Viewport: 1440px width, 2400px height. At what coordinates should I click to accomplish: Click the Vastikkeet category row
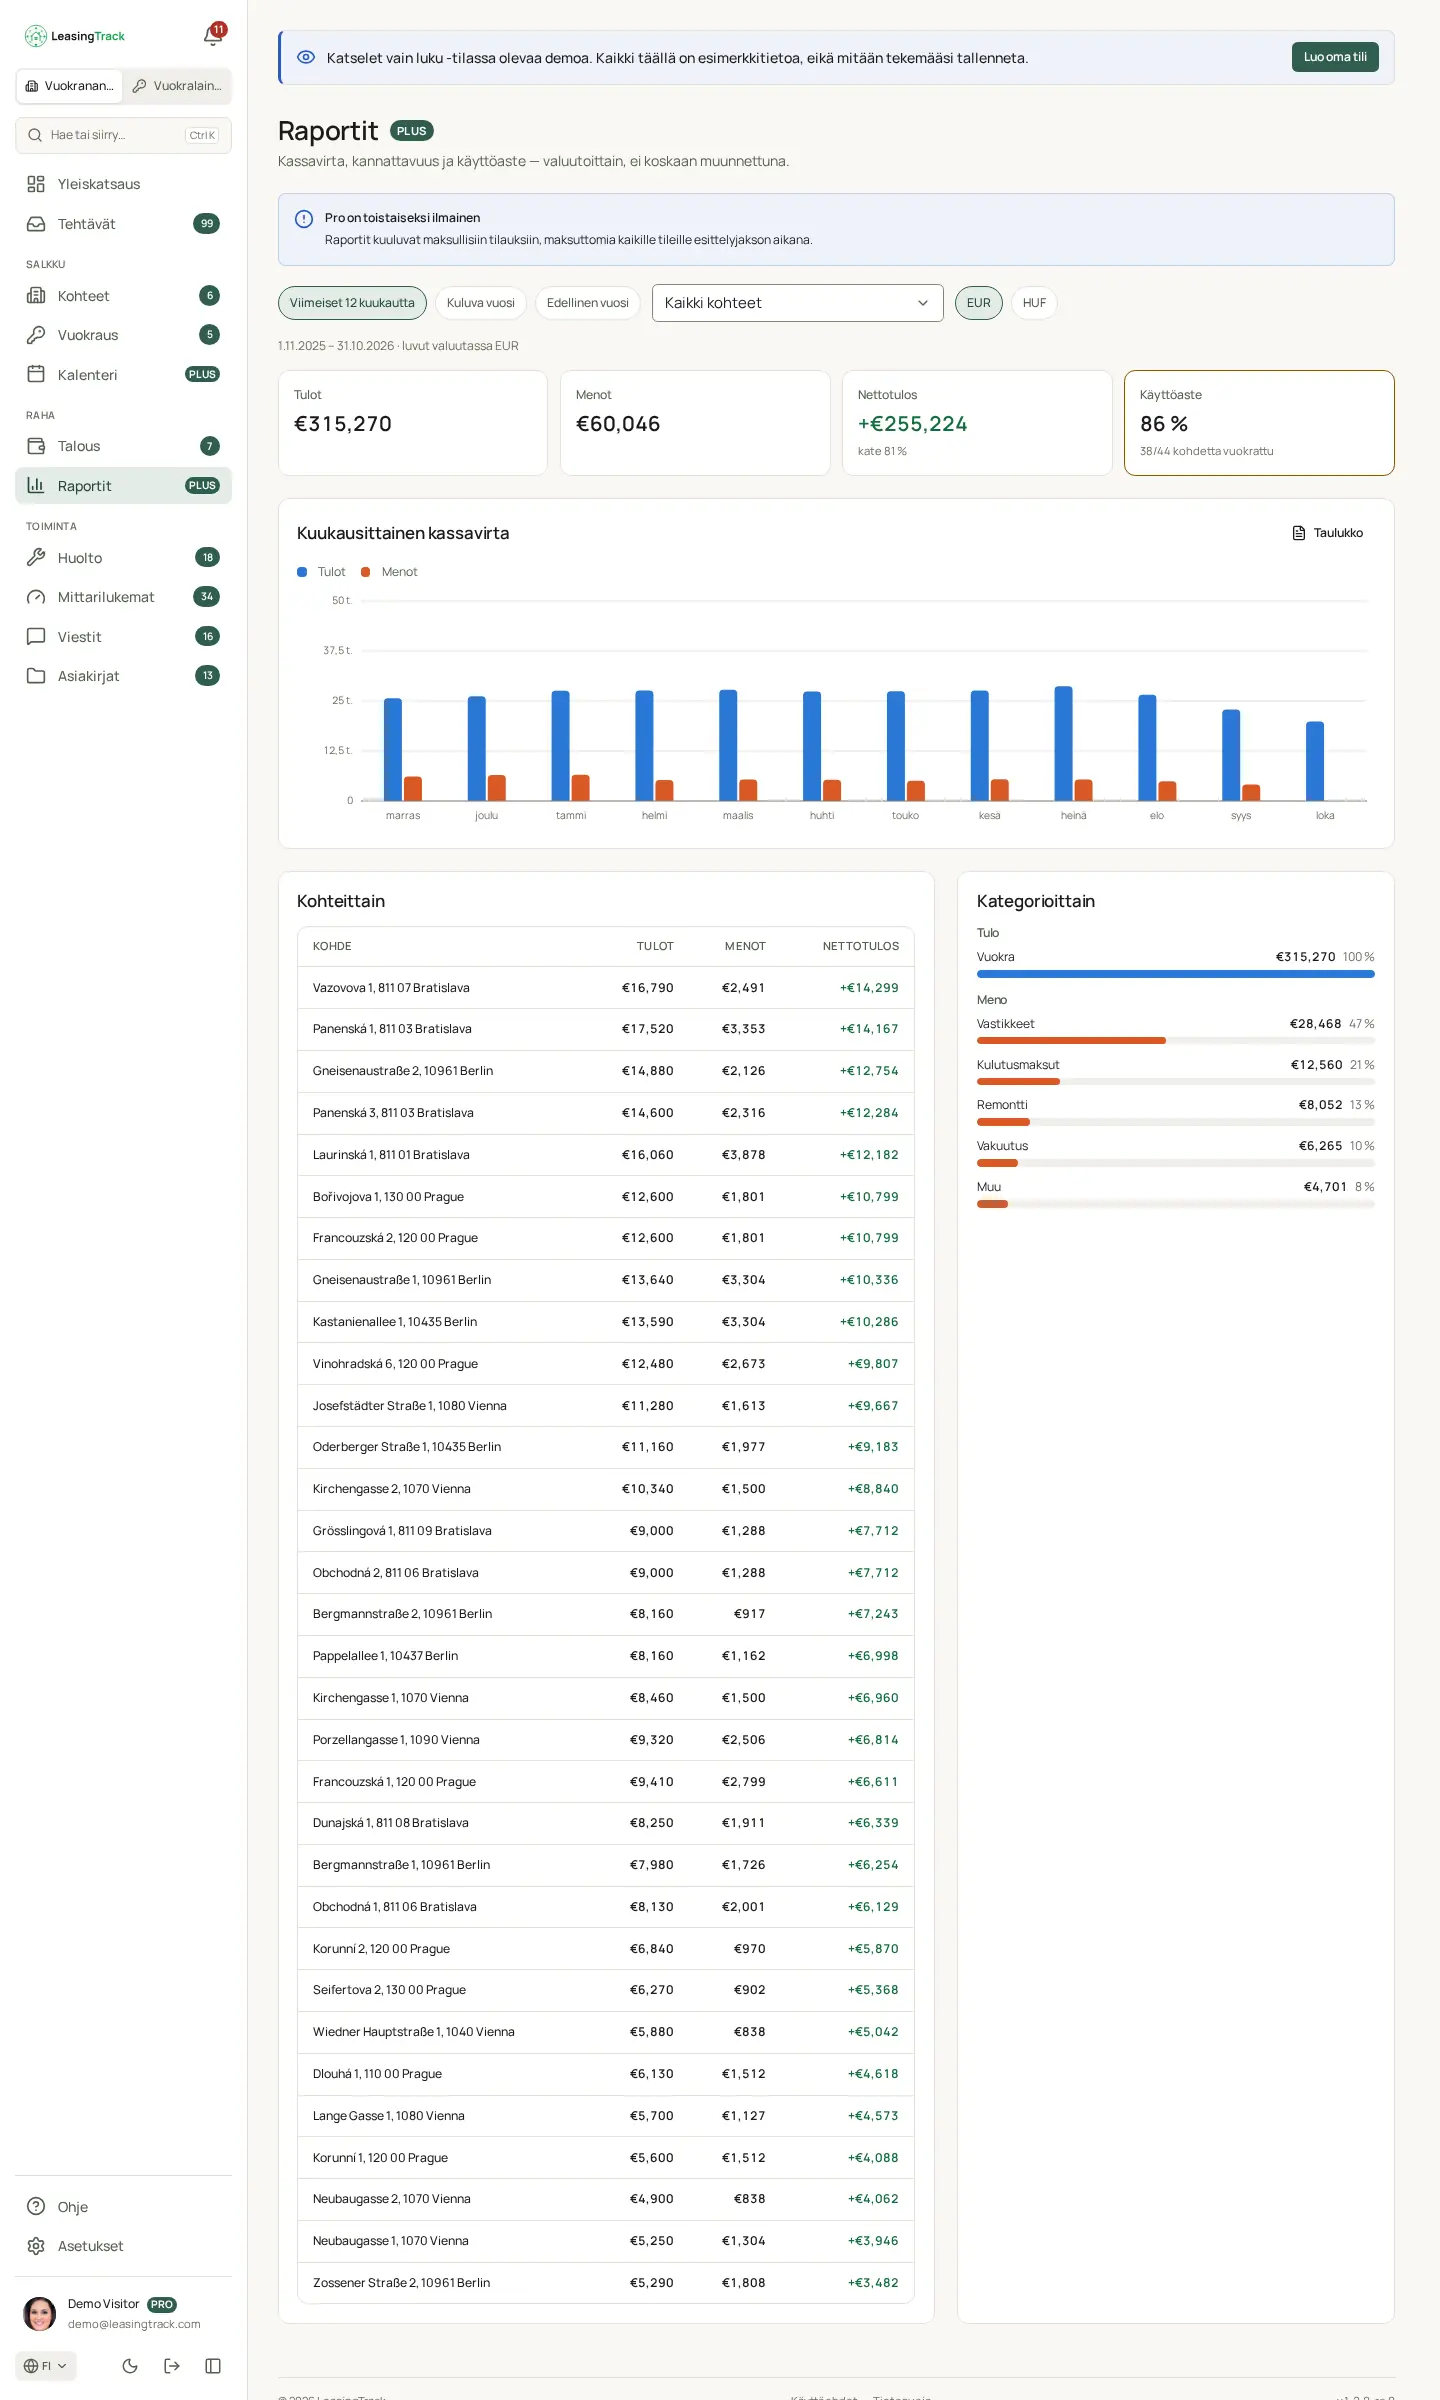click(1176, 1030)
